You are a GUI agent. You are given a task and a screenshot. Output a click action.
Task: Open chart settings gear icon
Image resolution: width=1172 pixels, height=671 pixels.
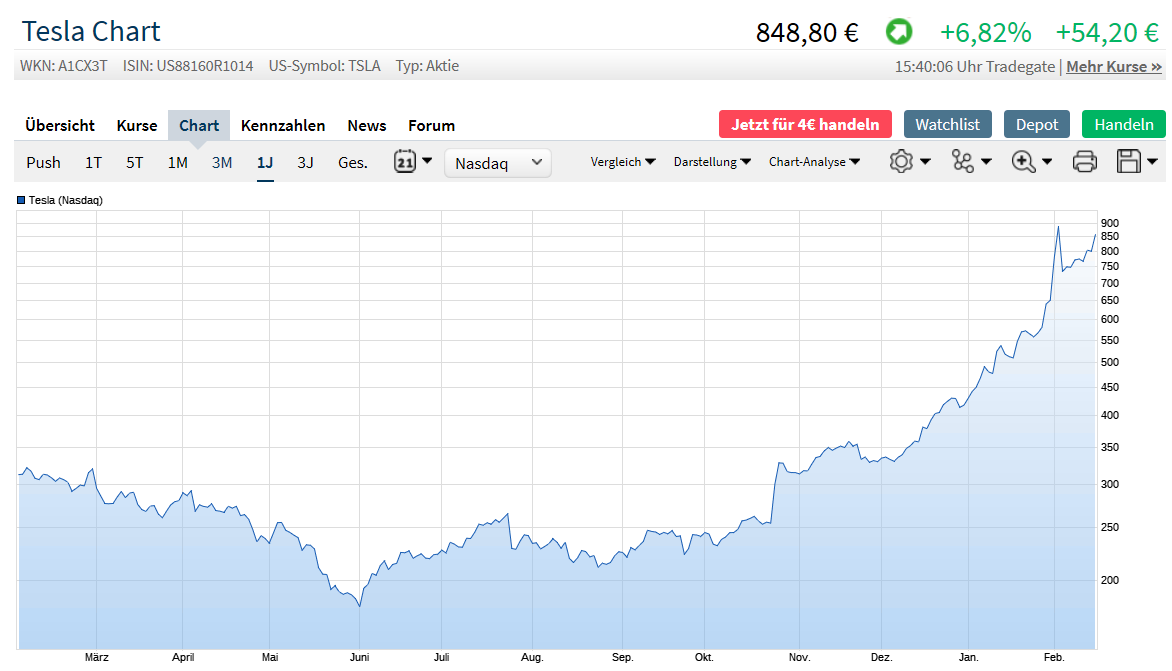[x=901, y=161]
